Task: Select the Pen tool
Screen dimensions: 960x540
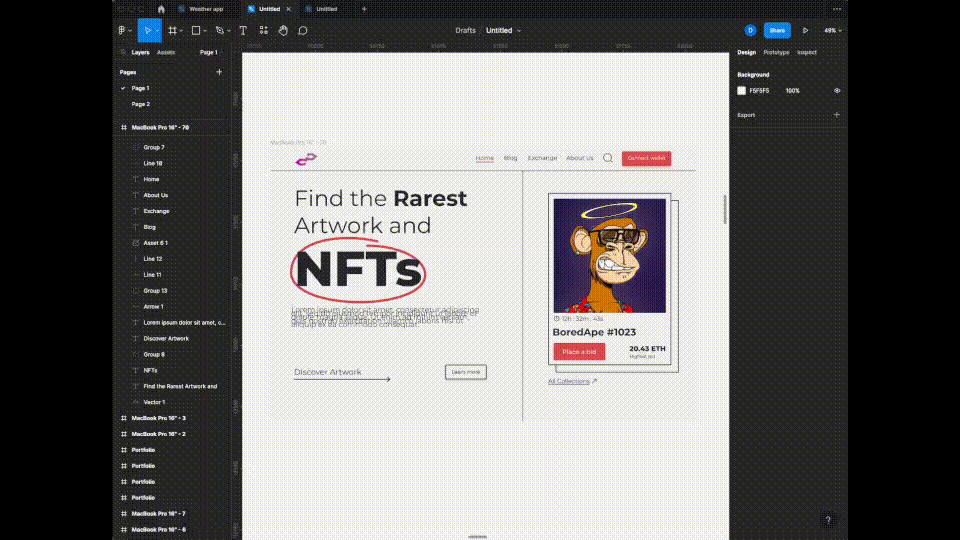Action: 219,30
